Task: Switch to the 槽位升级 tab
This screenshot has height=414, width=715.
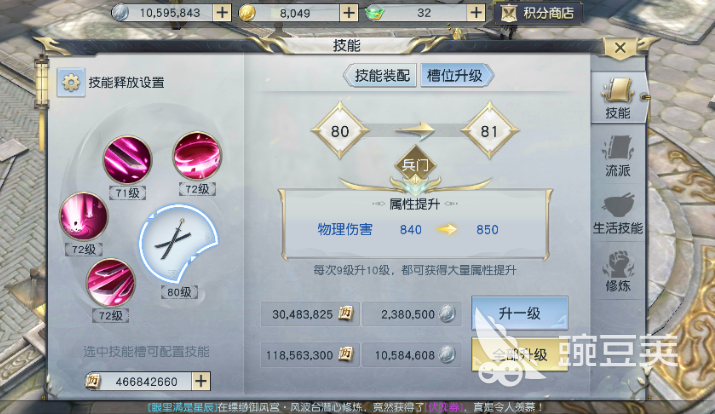Action: pyautogui.click(x=456, y=75)
